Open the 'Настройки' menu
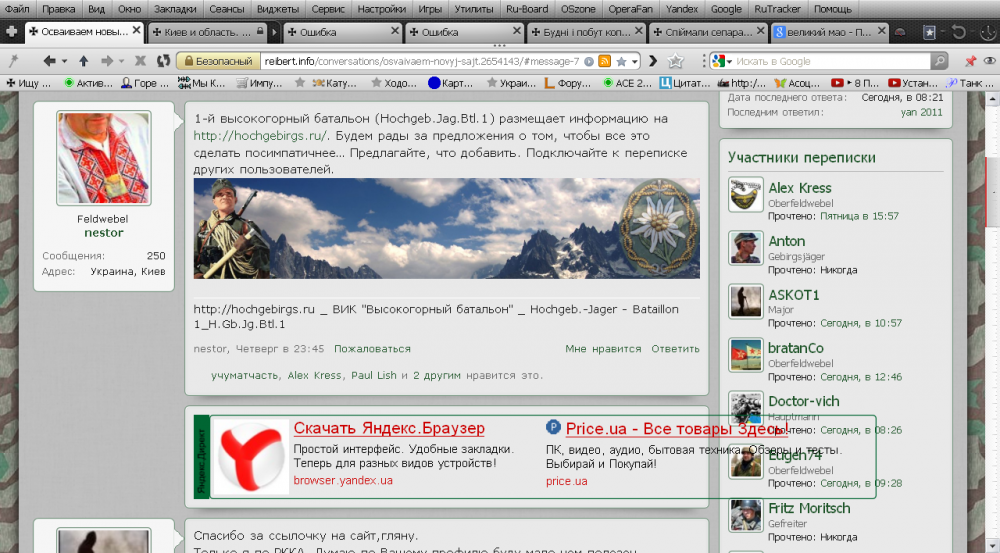This screenshot has height=553, width=1000. pos(381,9)
